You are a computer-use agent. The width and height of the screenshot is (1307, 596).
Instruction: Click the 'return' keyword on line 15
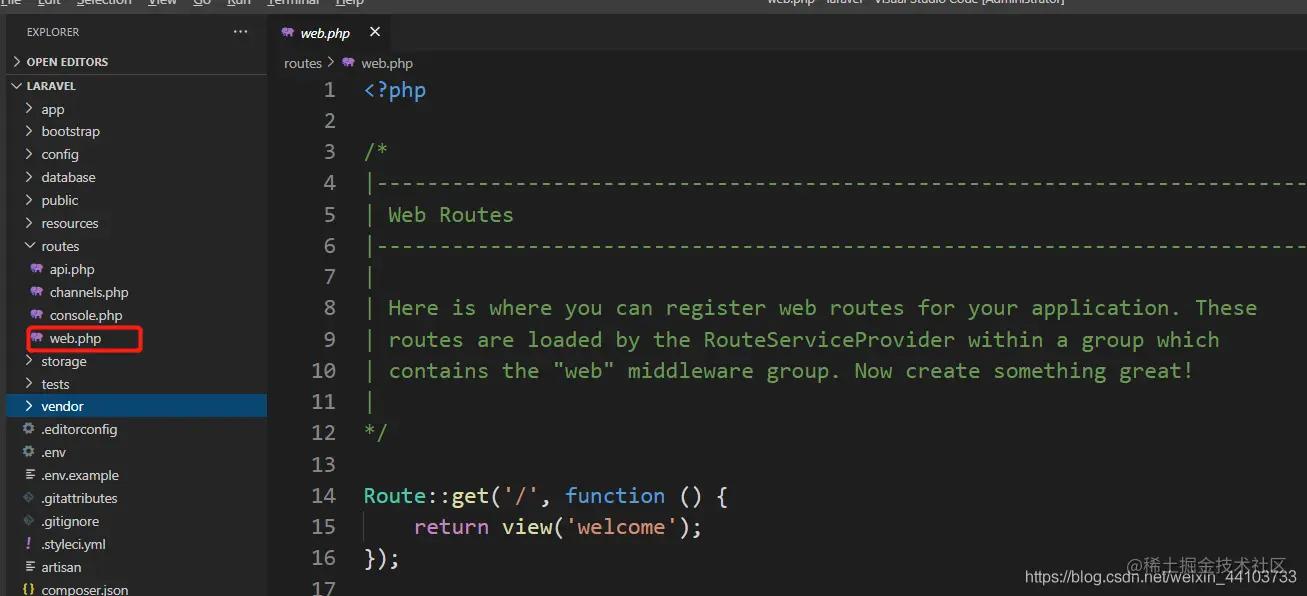pyautogui.click(x=451, y=527)
